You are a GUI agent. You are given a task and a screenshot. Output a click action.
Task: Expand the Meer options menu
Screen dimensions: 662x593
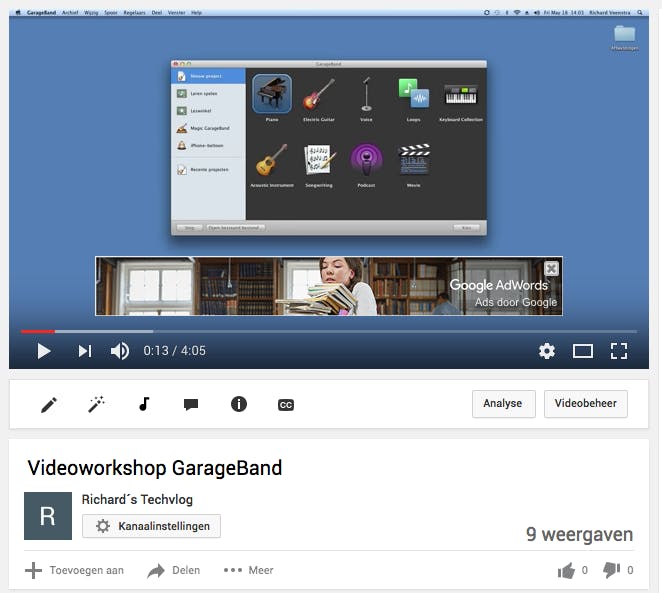[248, 570]
